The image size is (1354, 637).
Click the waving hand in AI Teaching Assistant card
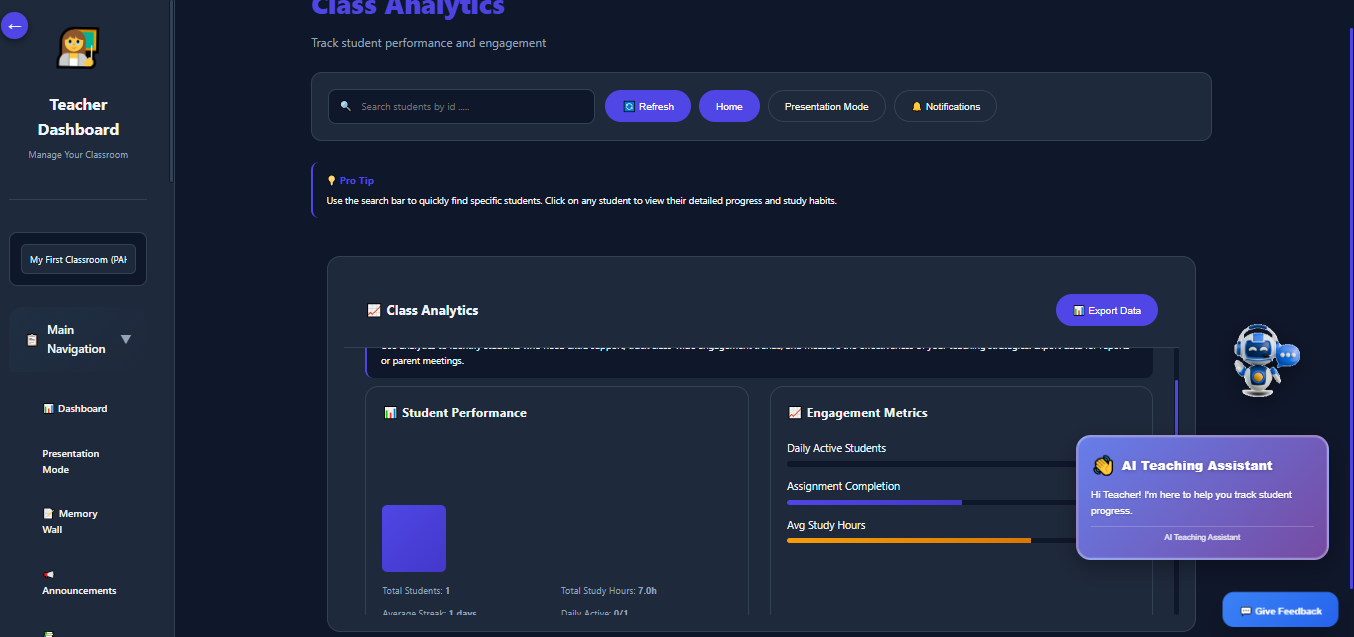[1102, 464]
